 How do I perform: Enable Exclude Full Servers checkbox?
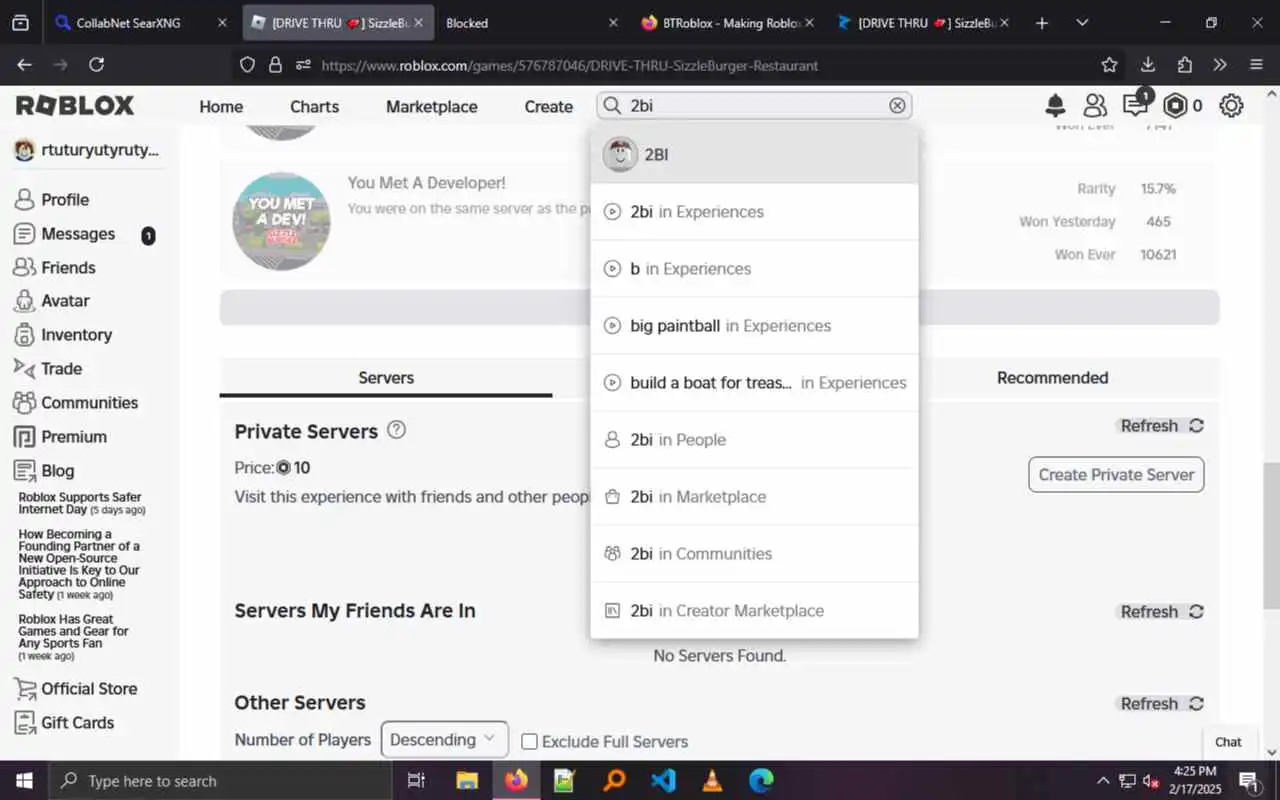(530, 742)
